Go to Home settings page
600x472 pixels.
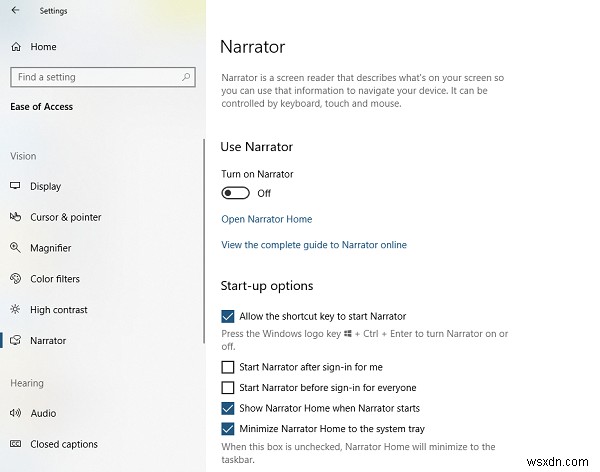[43, 47]
